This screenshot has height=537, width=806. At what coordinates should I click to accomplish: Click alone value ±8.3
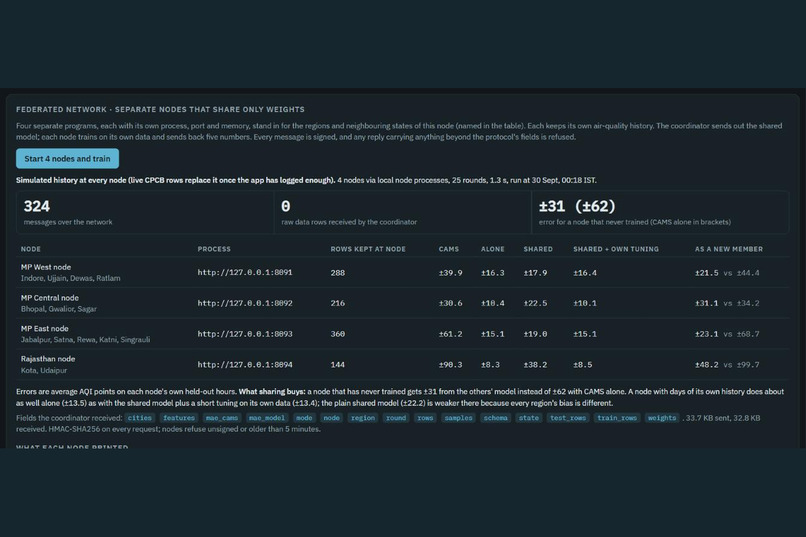(x=490, y=365)
